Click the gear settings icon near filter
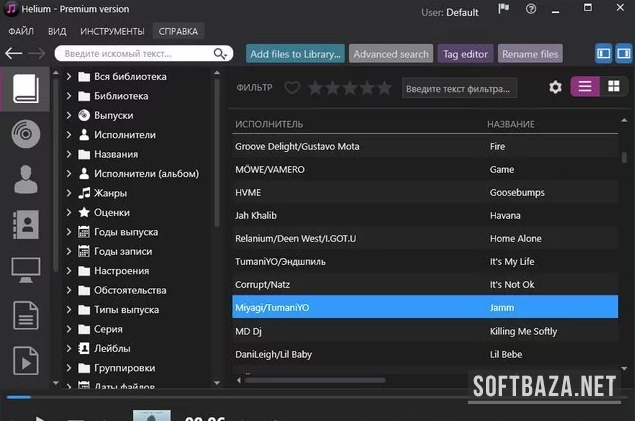The image size is (635, 421). (x=555, y=88)
